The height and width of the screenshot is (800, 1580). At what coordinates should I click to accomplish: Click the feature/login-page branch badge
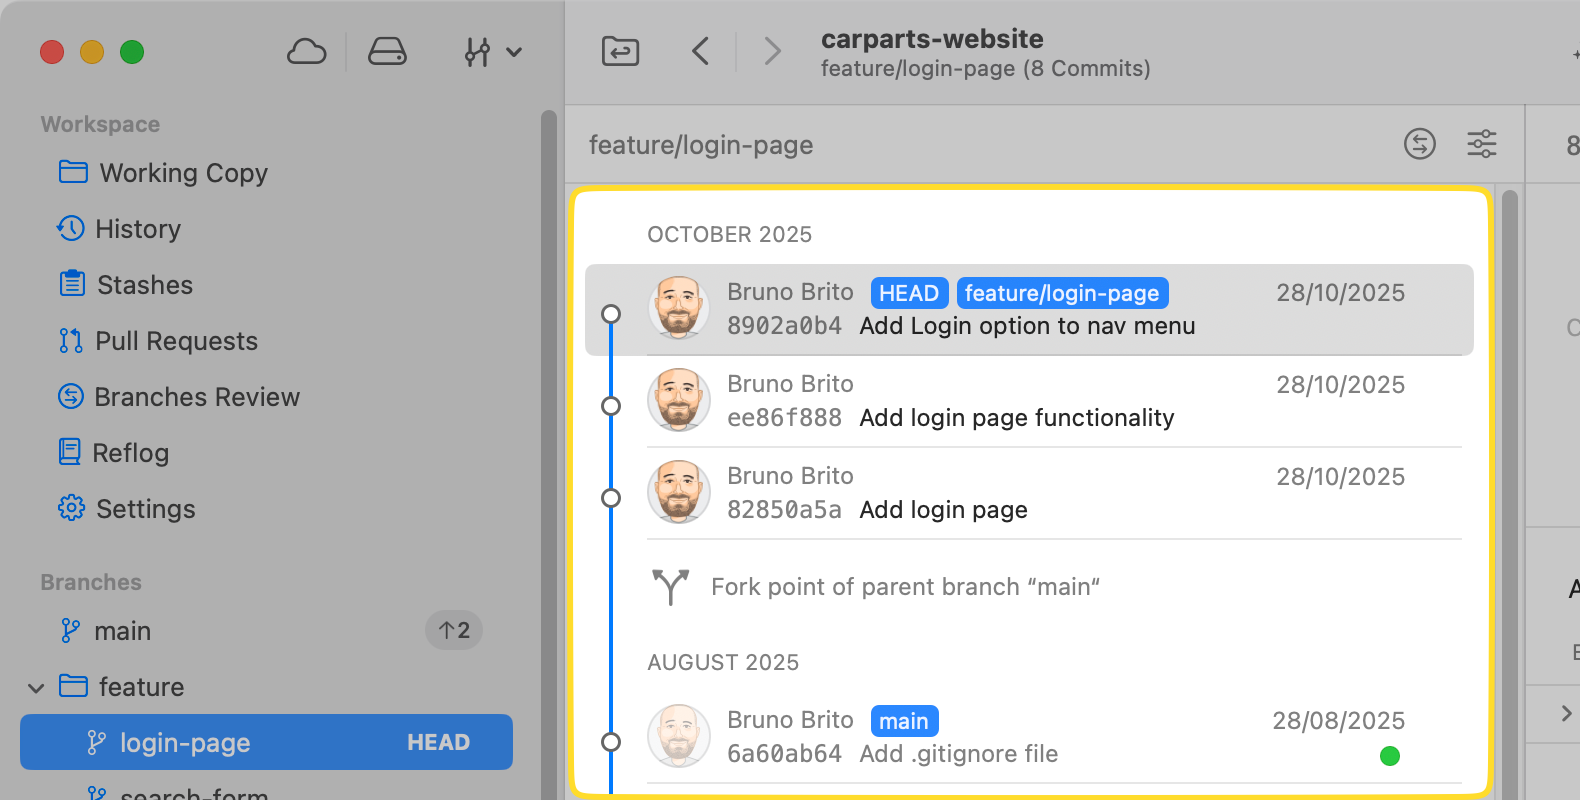pyautogui.click(x=1061, y=293)
